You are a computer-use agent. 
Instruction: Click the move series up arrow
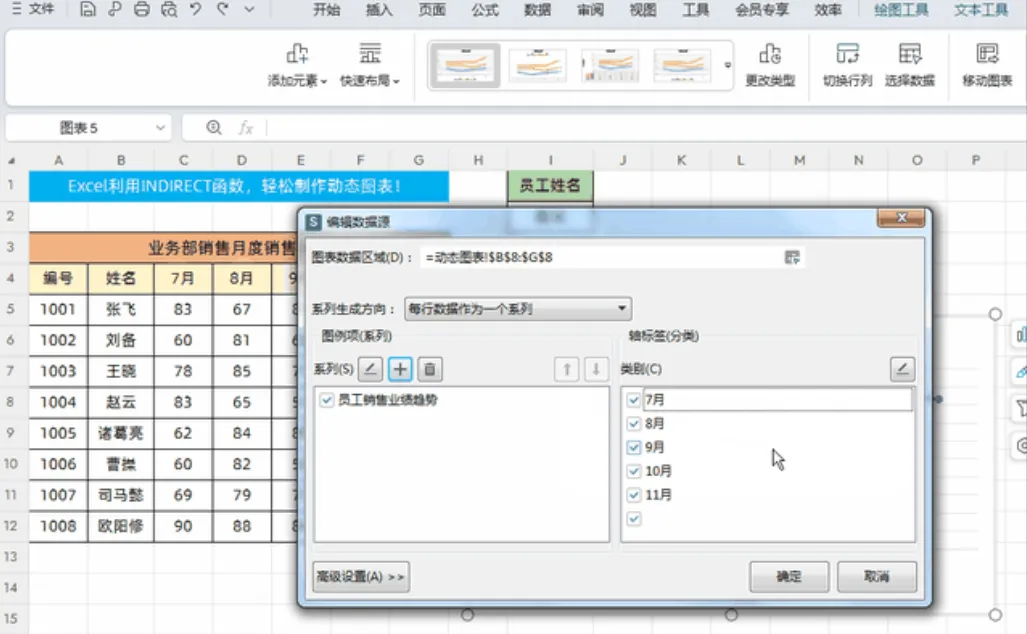[x=567, y=369]
